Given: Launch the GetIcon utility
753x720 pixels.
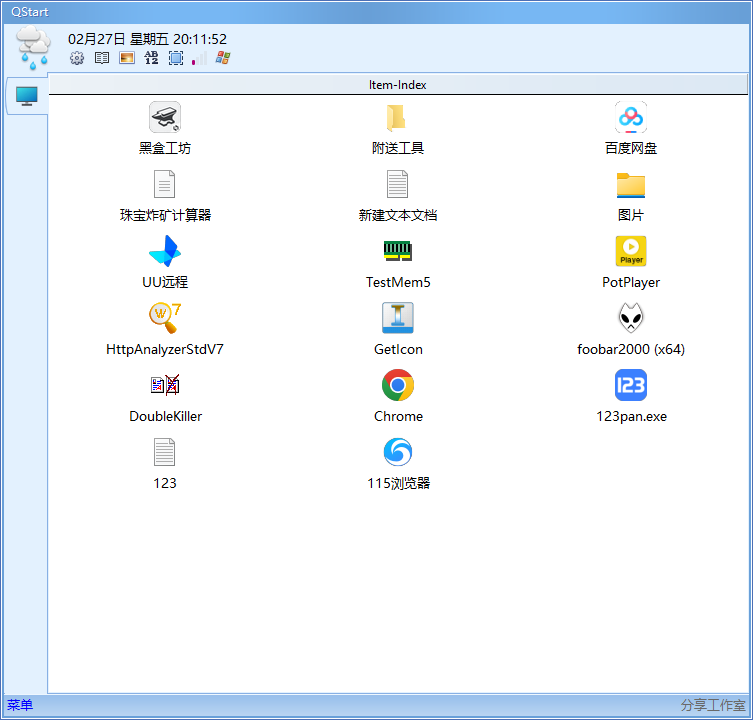Looking at the screenshot, I should 398,329.
